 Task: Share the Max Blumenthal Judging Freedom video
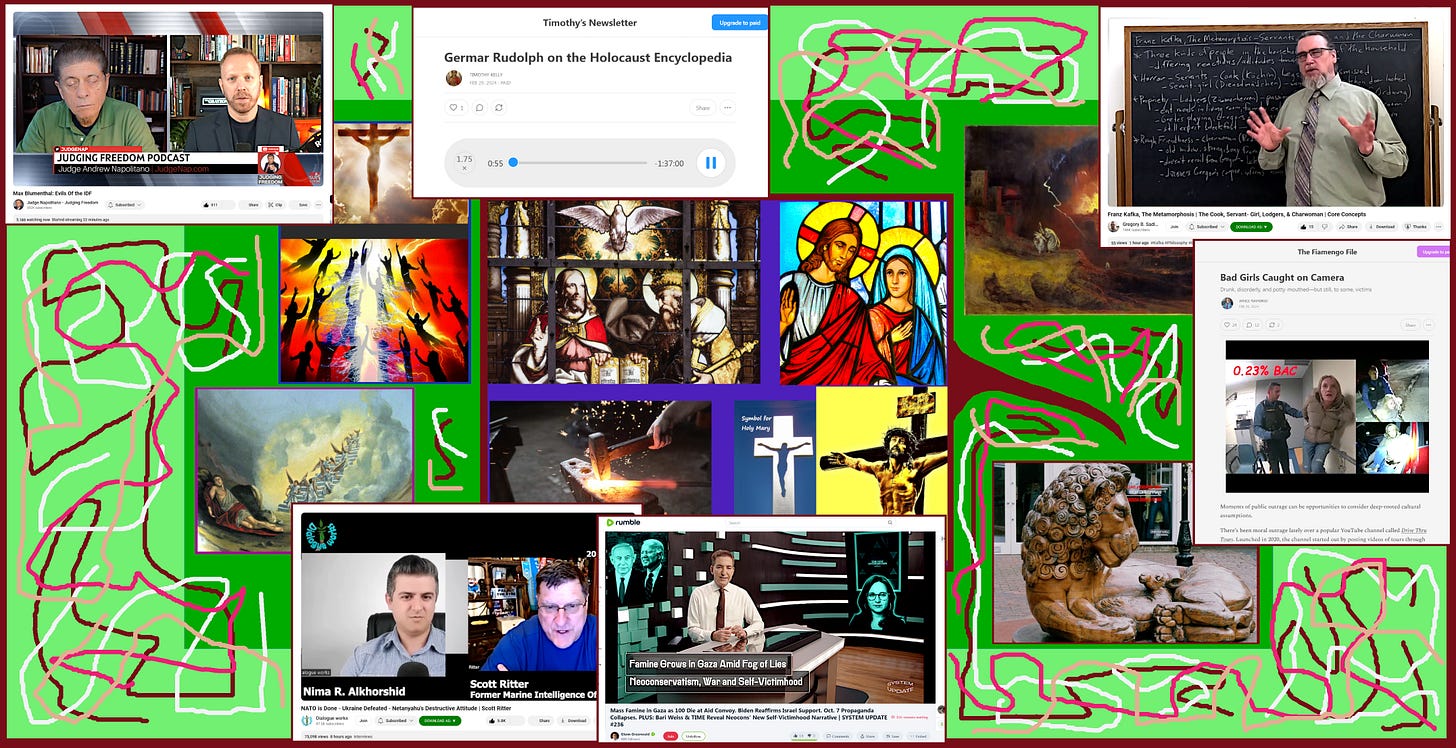[252, 205]
